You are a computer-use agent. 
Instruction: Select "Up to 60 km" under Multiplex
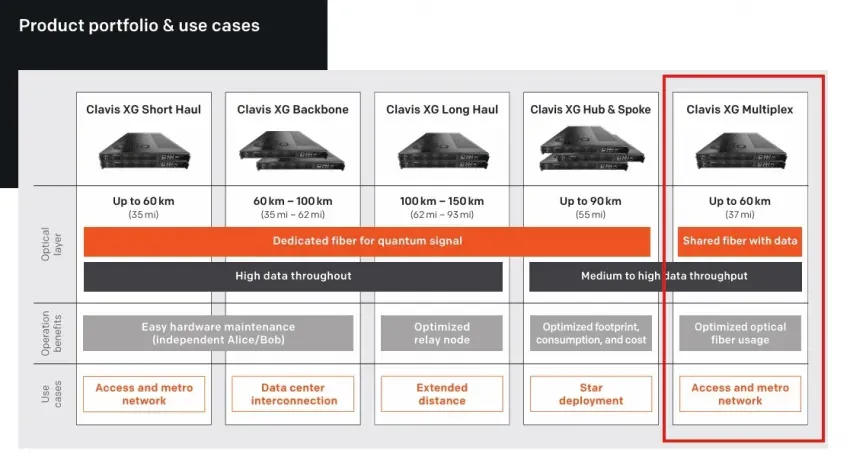pyautogui.click(x=739, y=201)
